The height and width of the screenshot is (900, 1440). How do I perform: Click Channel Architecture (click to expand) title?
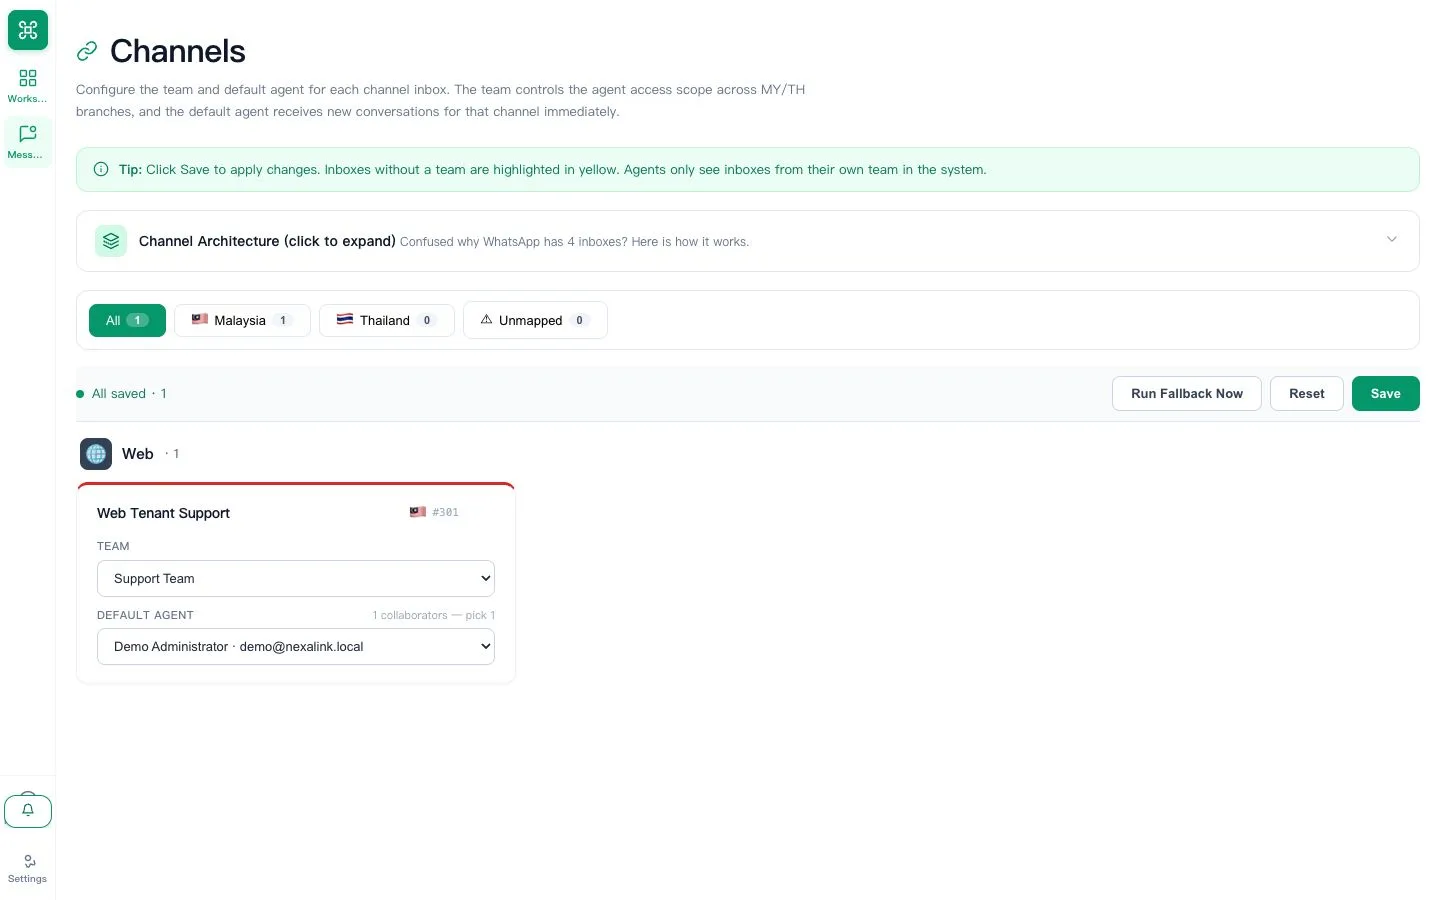[x=267, y=241]
